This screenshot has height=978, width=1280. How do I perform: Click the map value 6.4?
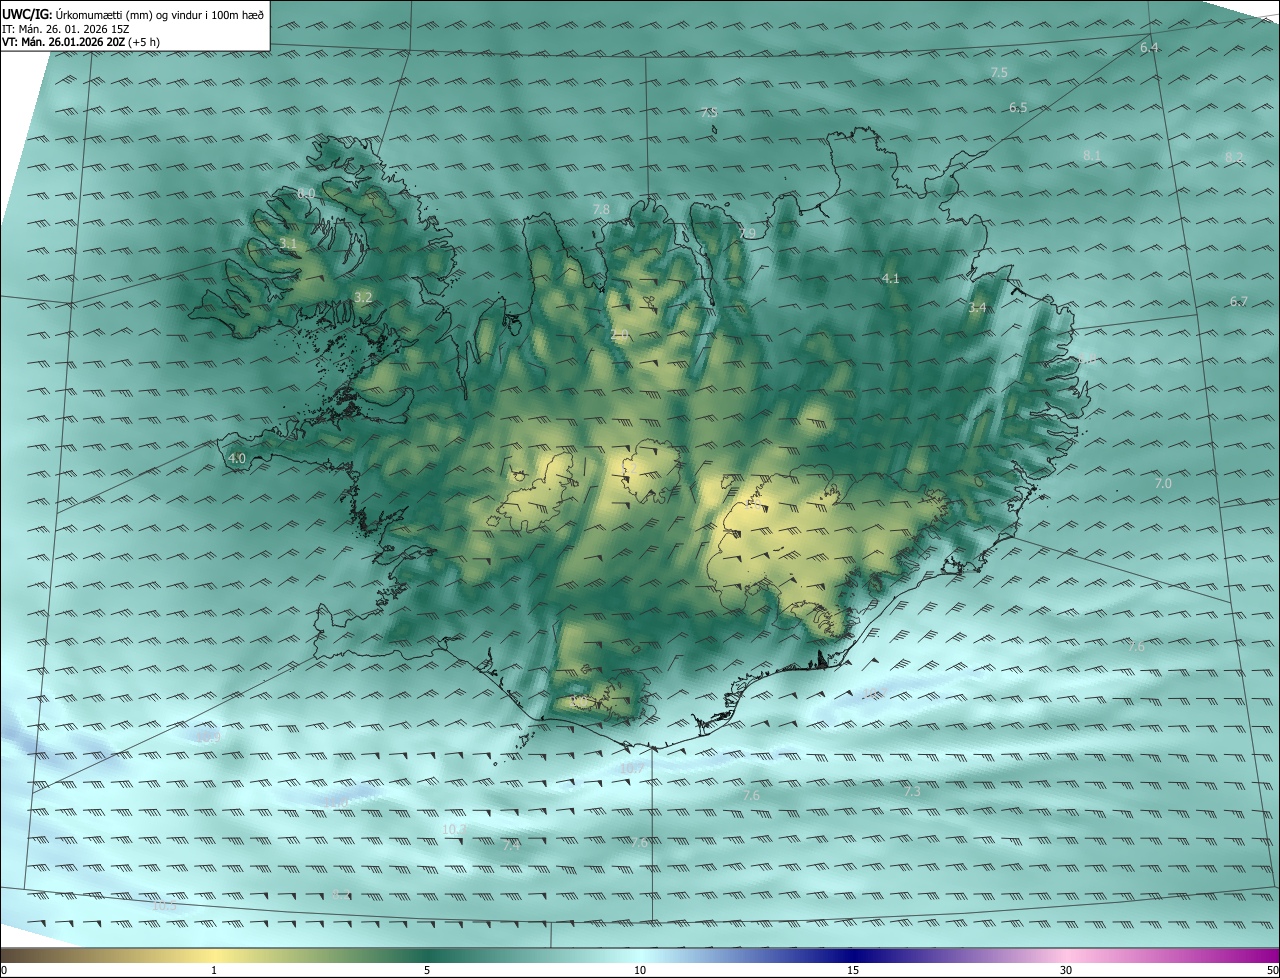pos(1149,48)
